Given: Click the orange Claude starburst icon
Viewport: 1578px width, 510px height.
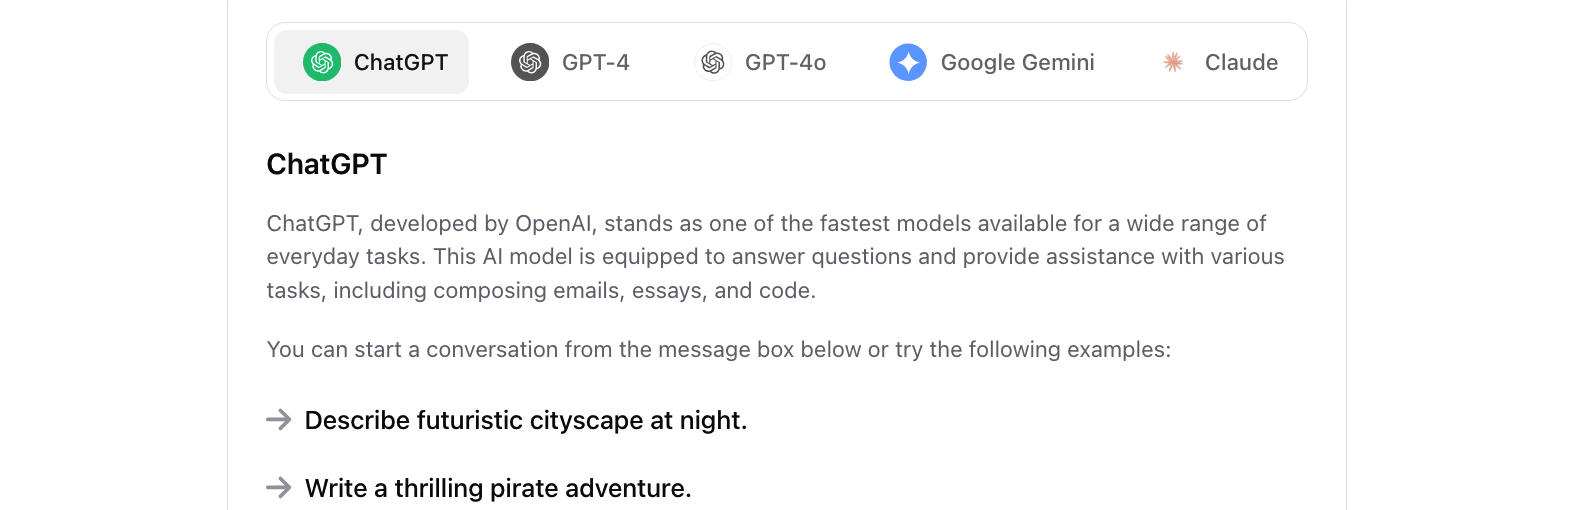Looking at the screenshot, I should [x=1173, y=62].
